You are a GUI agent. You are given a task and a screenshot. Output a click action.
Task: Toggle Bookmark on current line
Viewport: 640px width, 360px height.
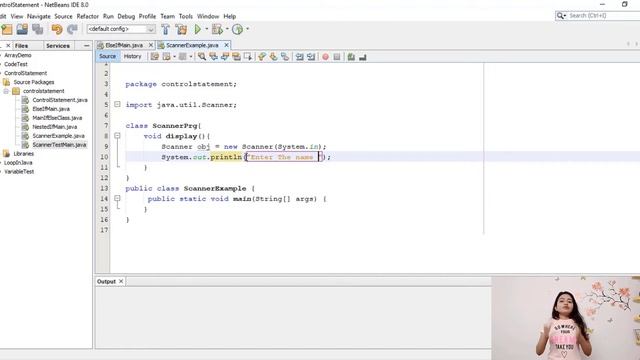pos(285,57)
